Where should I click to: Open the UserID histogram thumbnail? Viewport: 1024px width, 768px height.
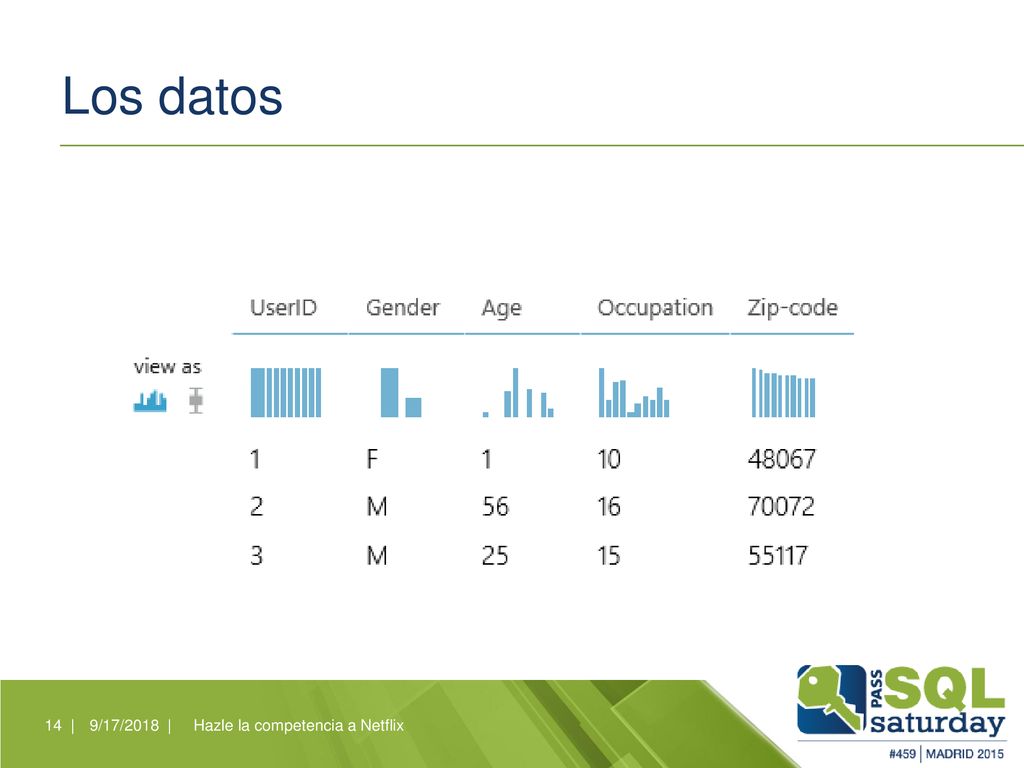(x=286, y=392)
